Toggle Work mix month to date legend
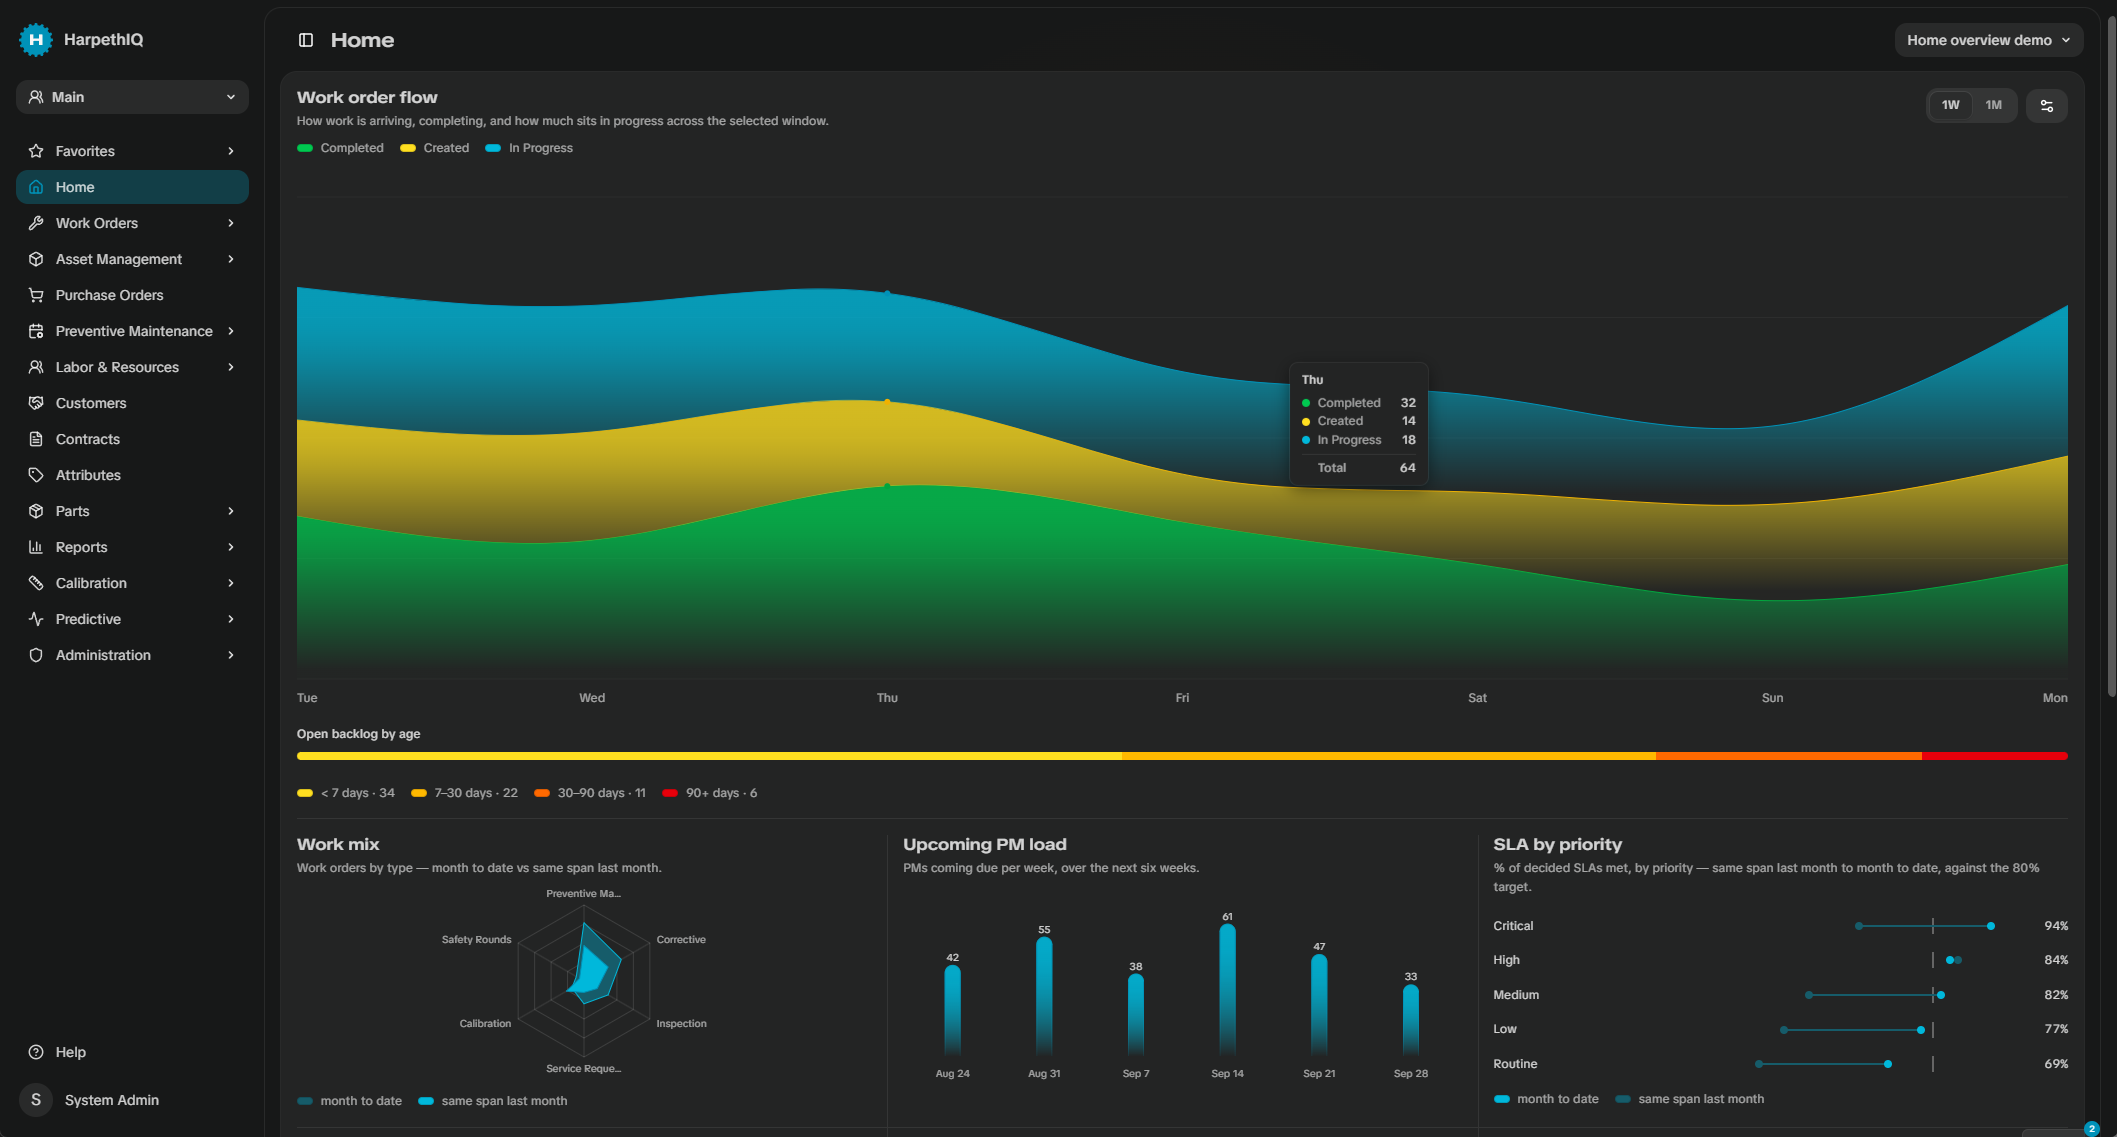The image size is (2117, 1137). [x=349, y=1101]
